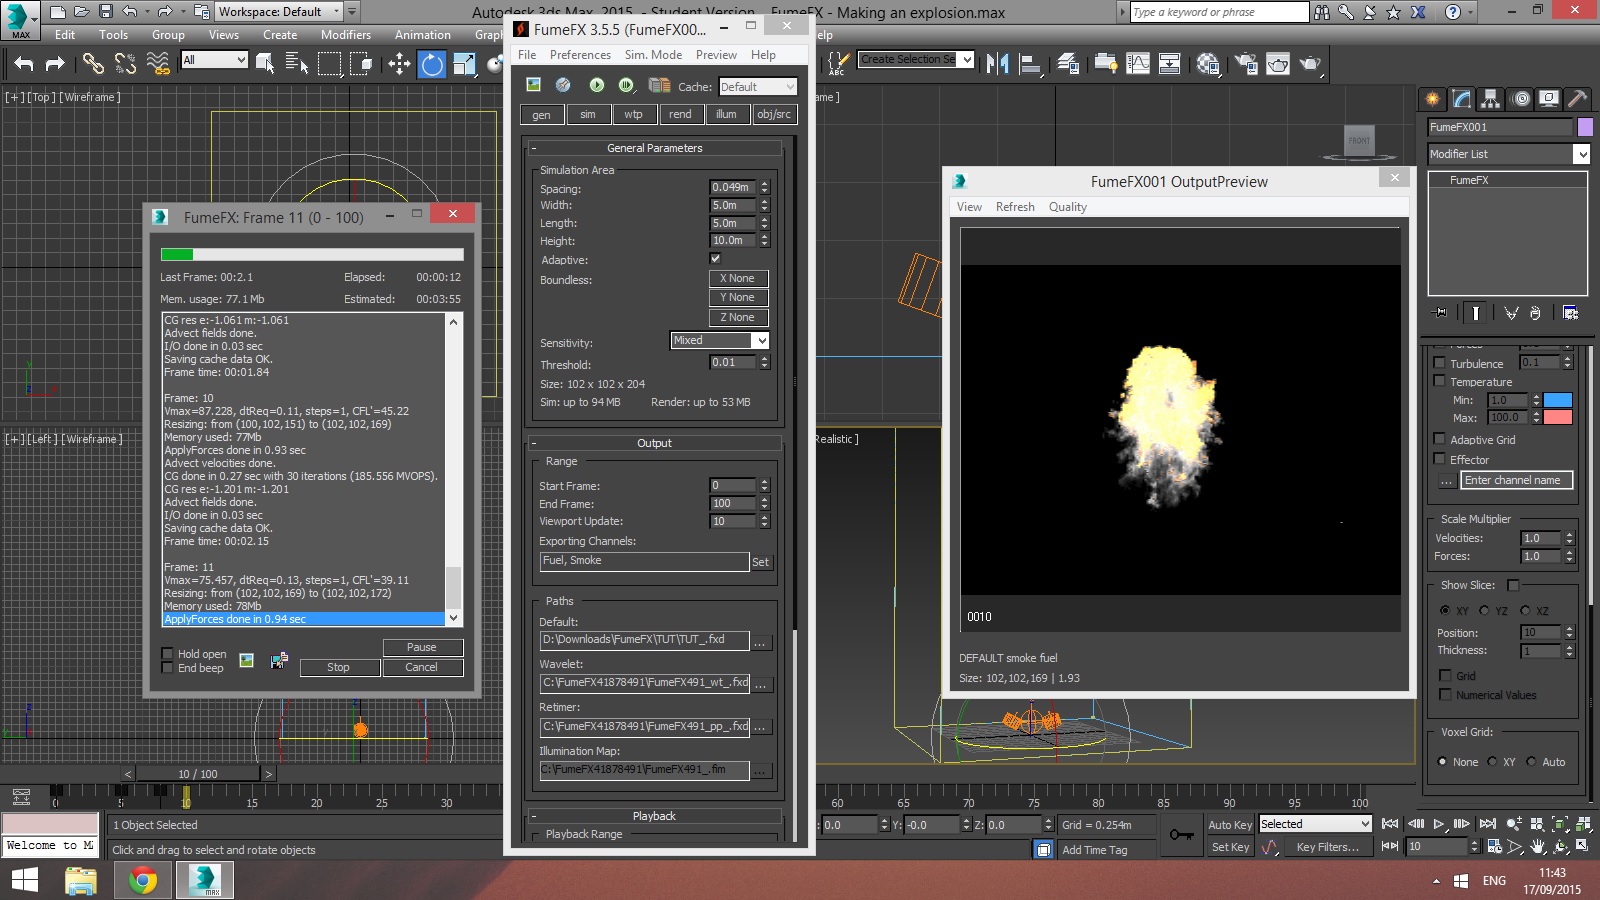Activate Select and Rotate tool

click(x=432, y=64)
